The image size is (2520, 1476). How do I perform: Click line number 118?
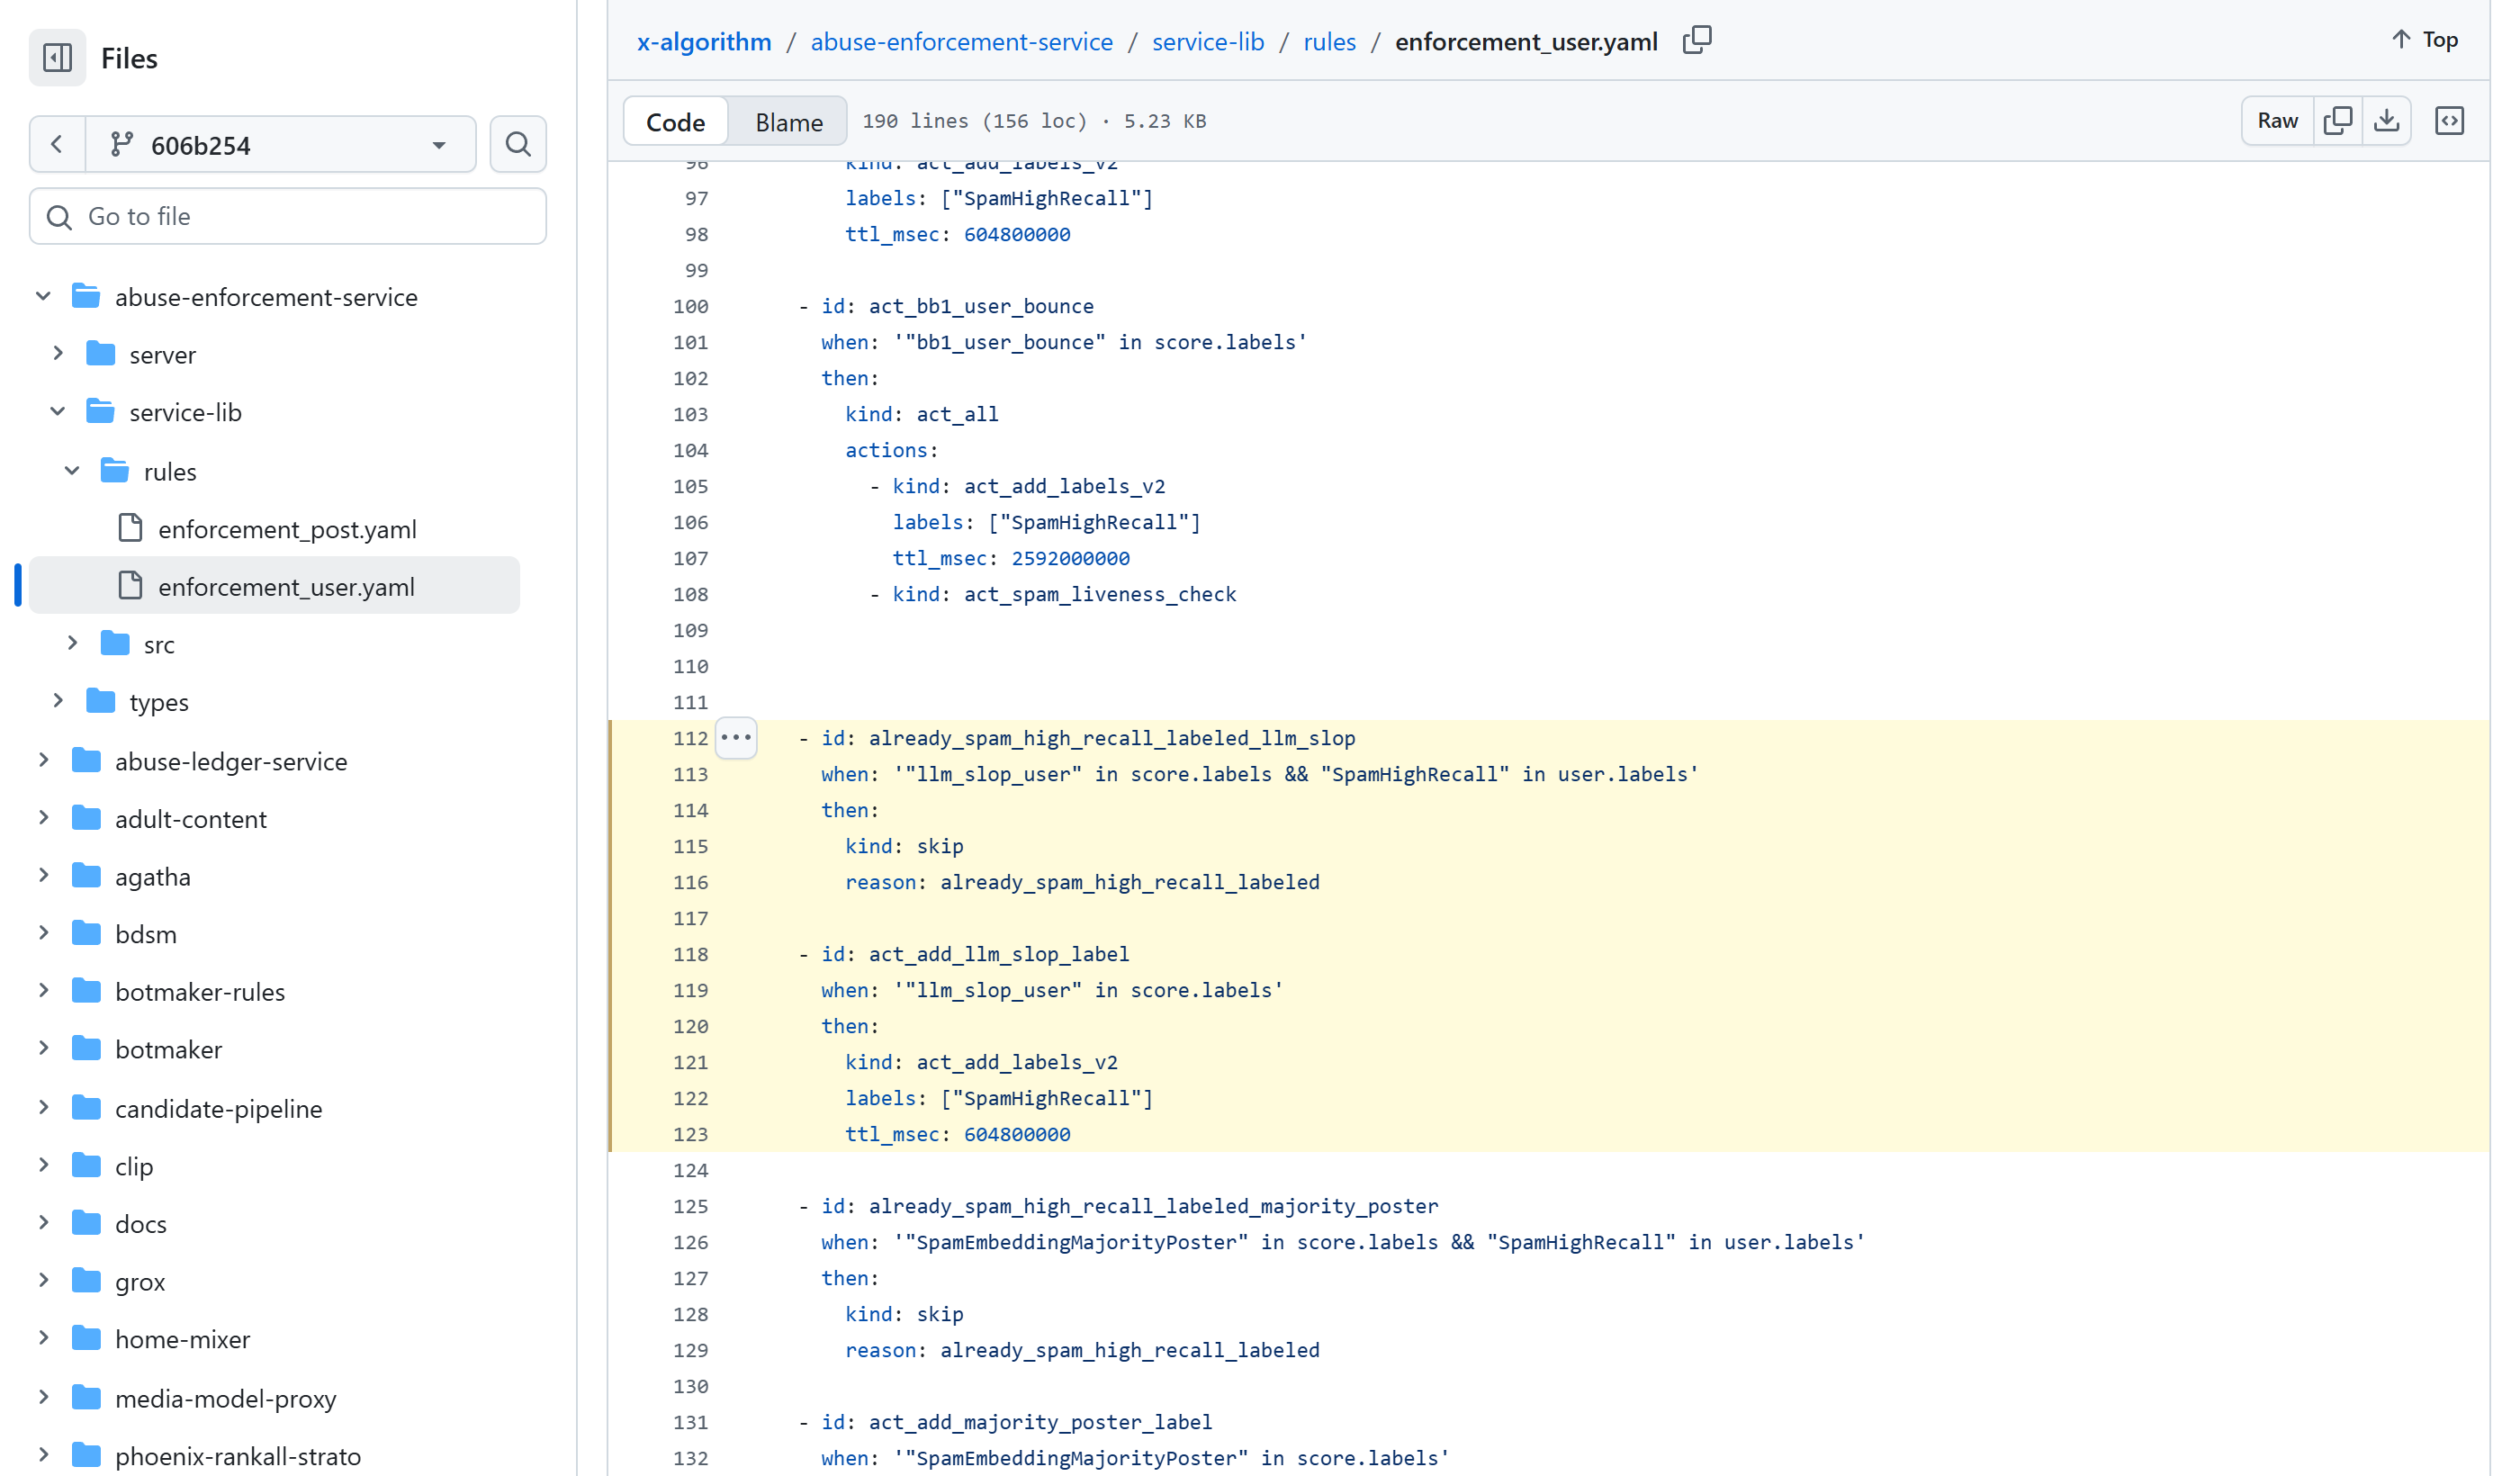click(690, 954)
